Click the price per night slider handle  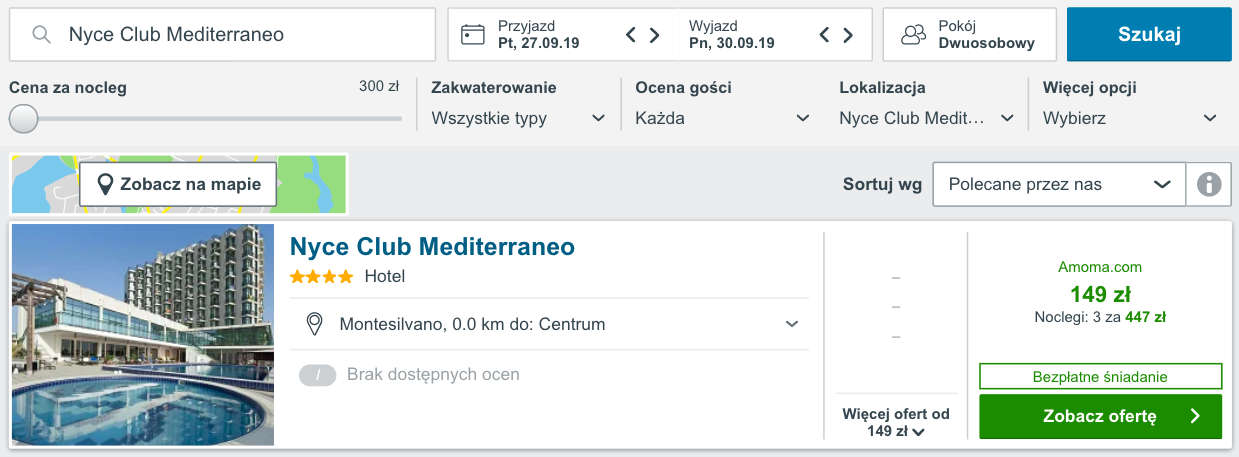(23, 119)
